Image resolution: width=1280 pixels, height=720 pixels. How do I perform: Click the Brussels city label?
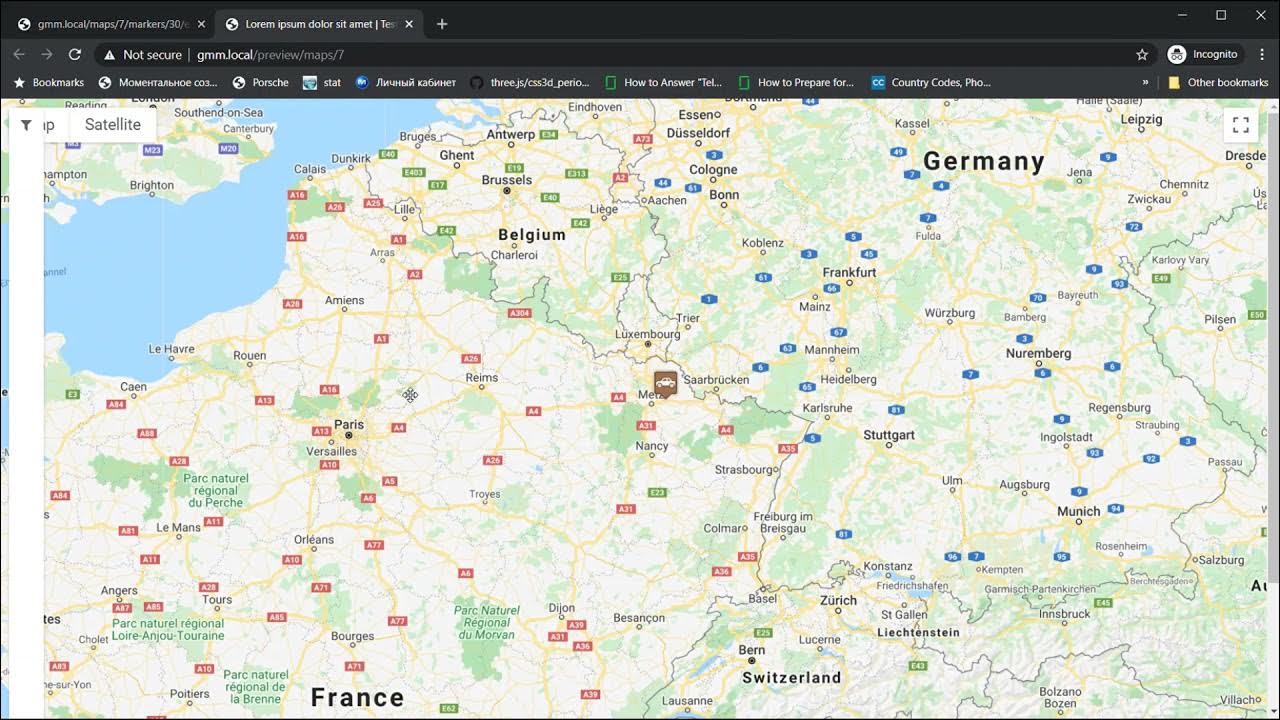pos(507,180)
